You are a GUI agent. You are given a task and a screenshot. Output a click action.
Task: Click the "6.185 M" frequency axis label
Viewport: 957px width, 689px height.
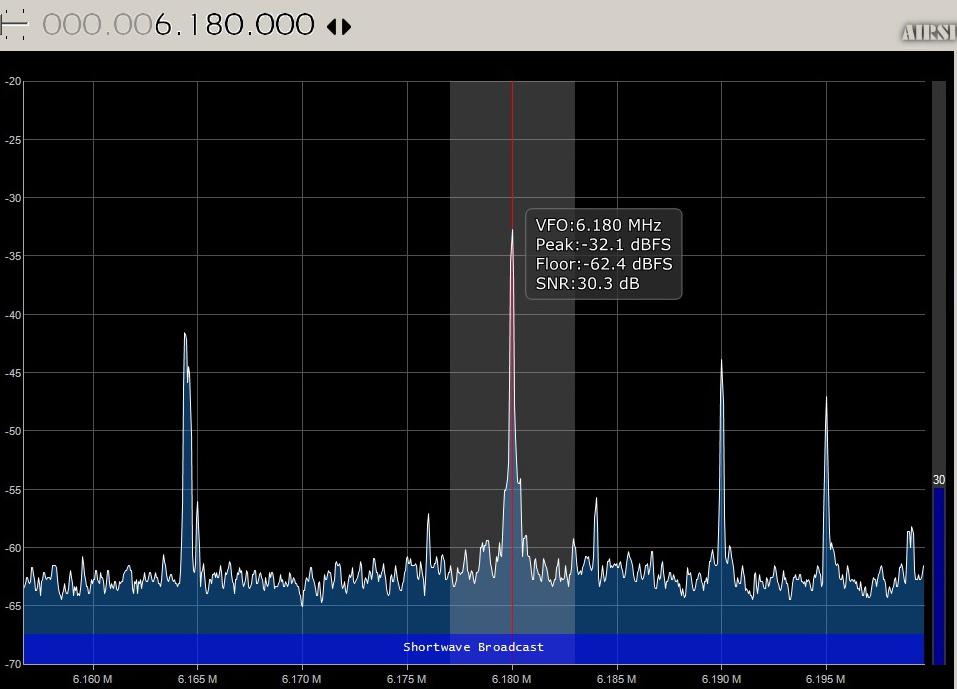pos(616,679)
